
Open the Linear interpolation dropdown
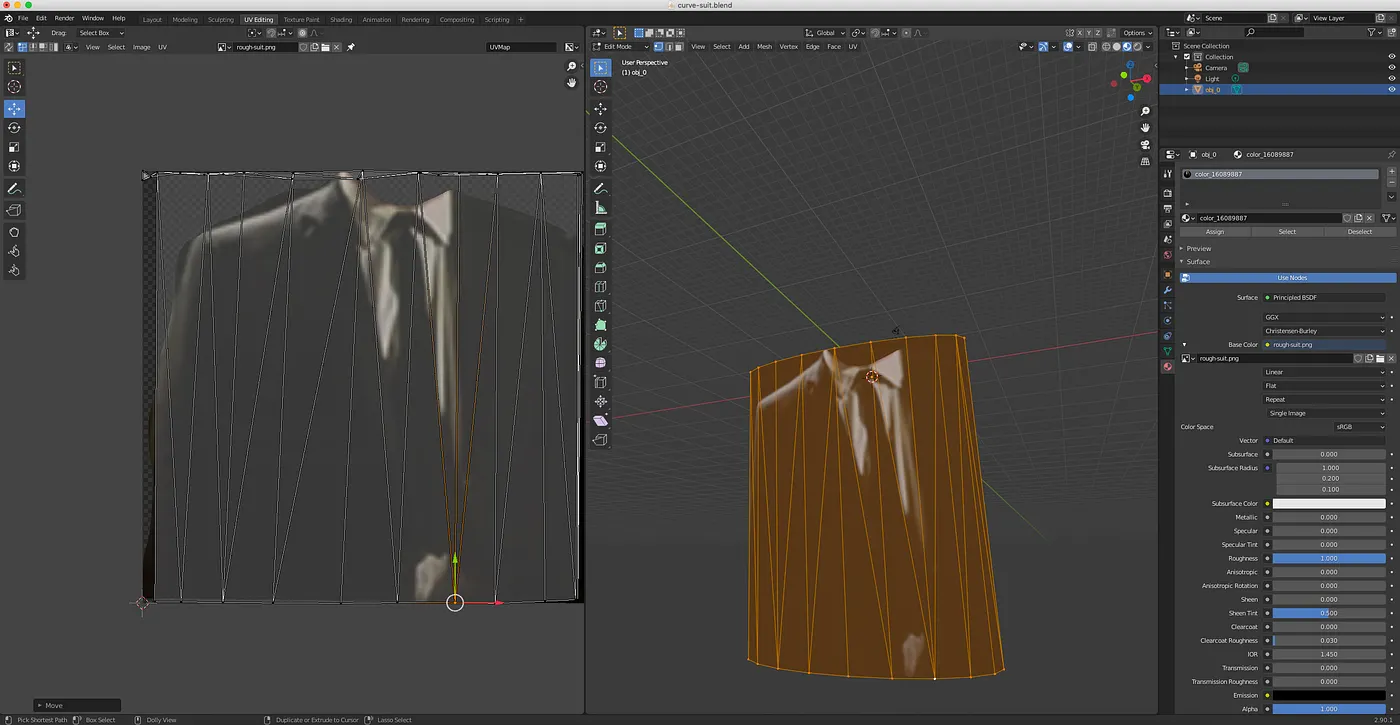pyautogui.click(x=1325, y=372)
